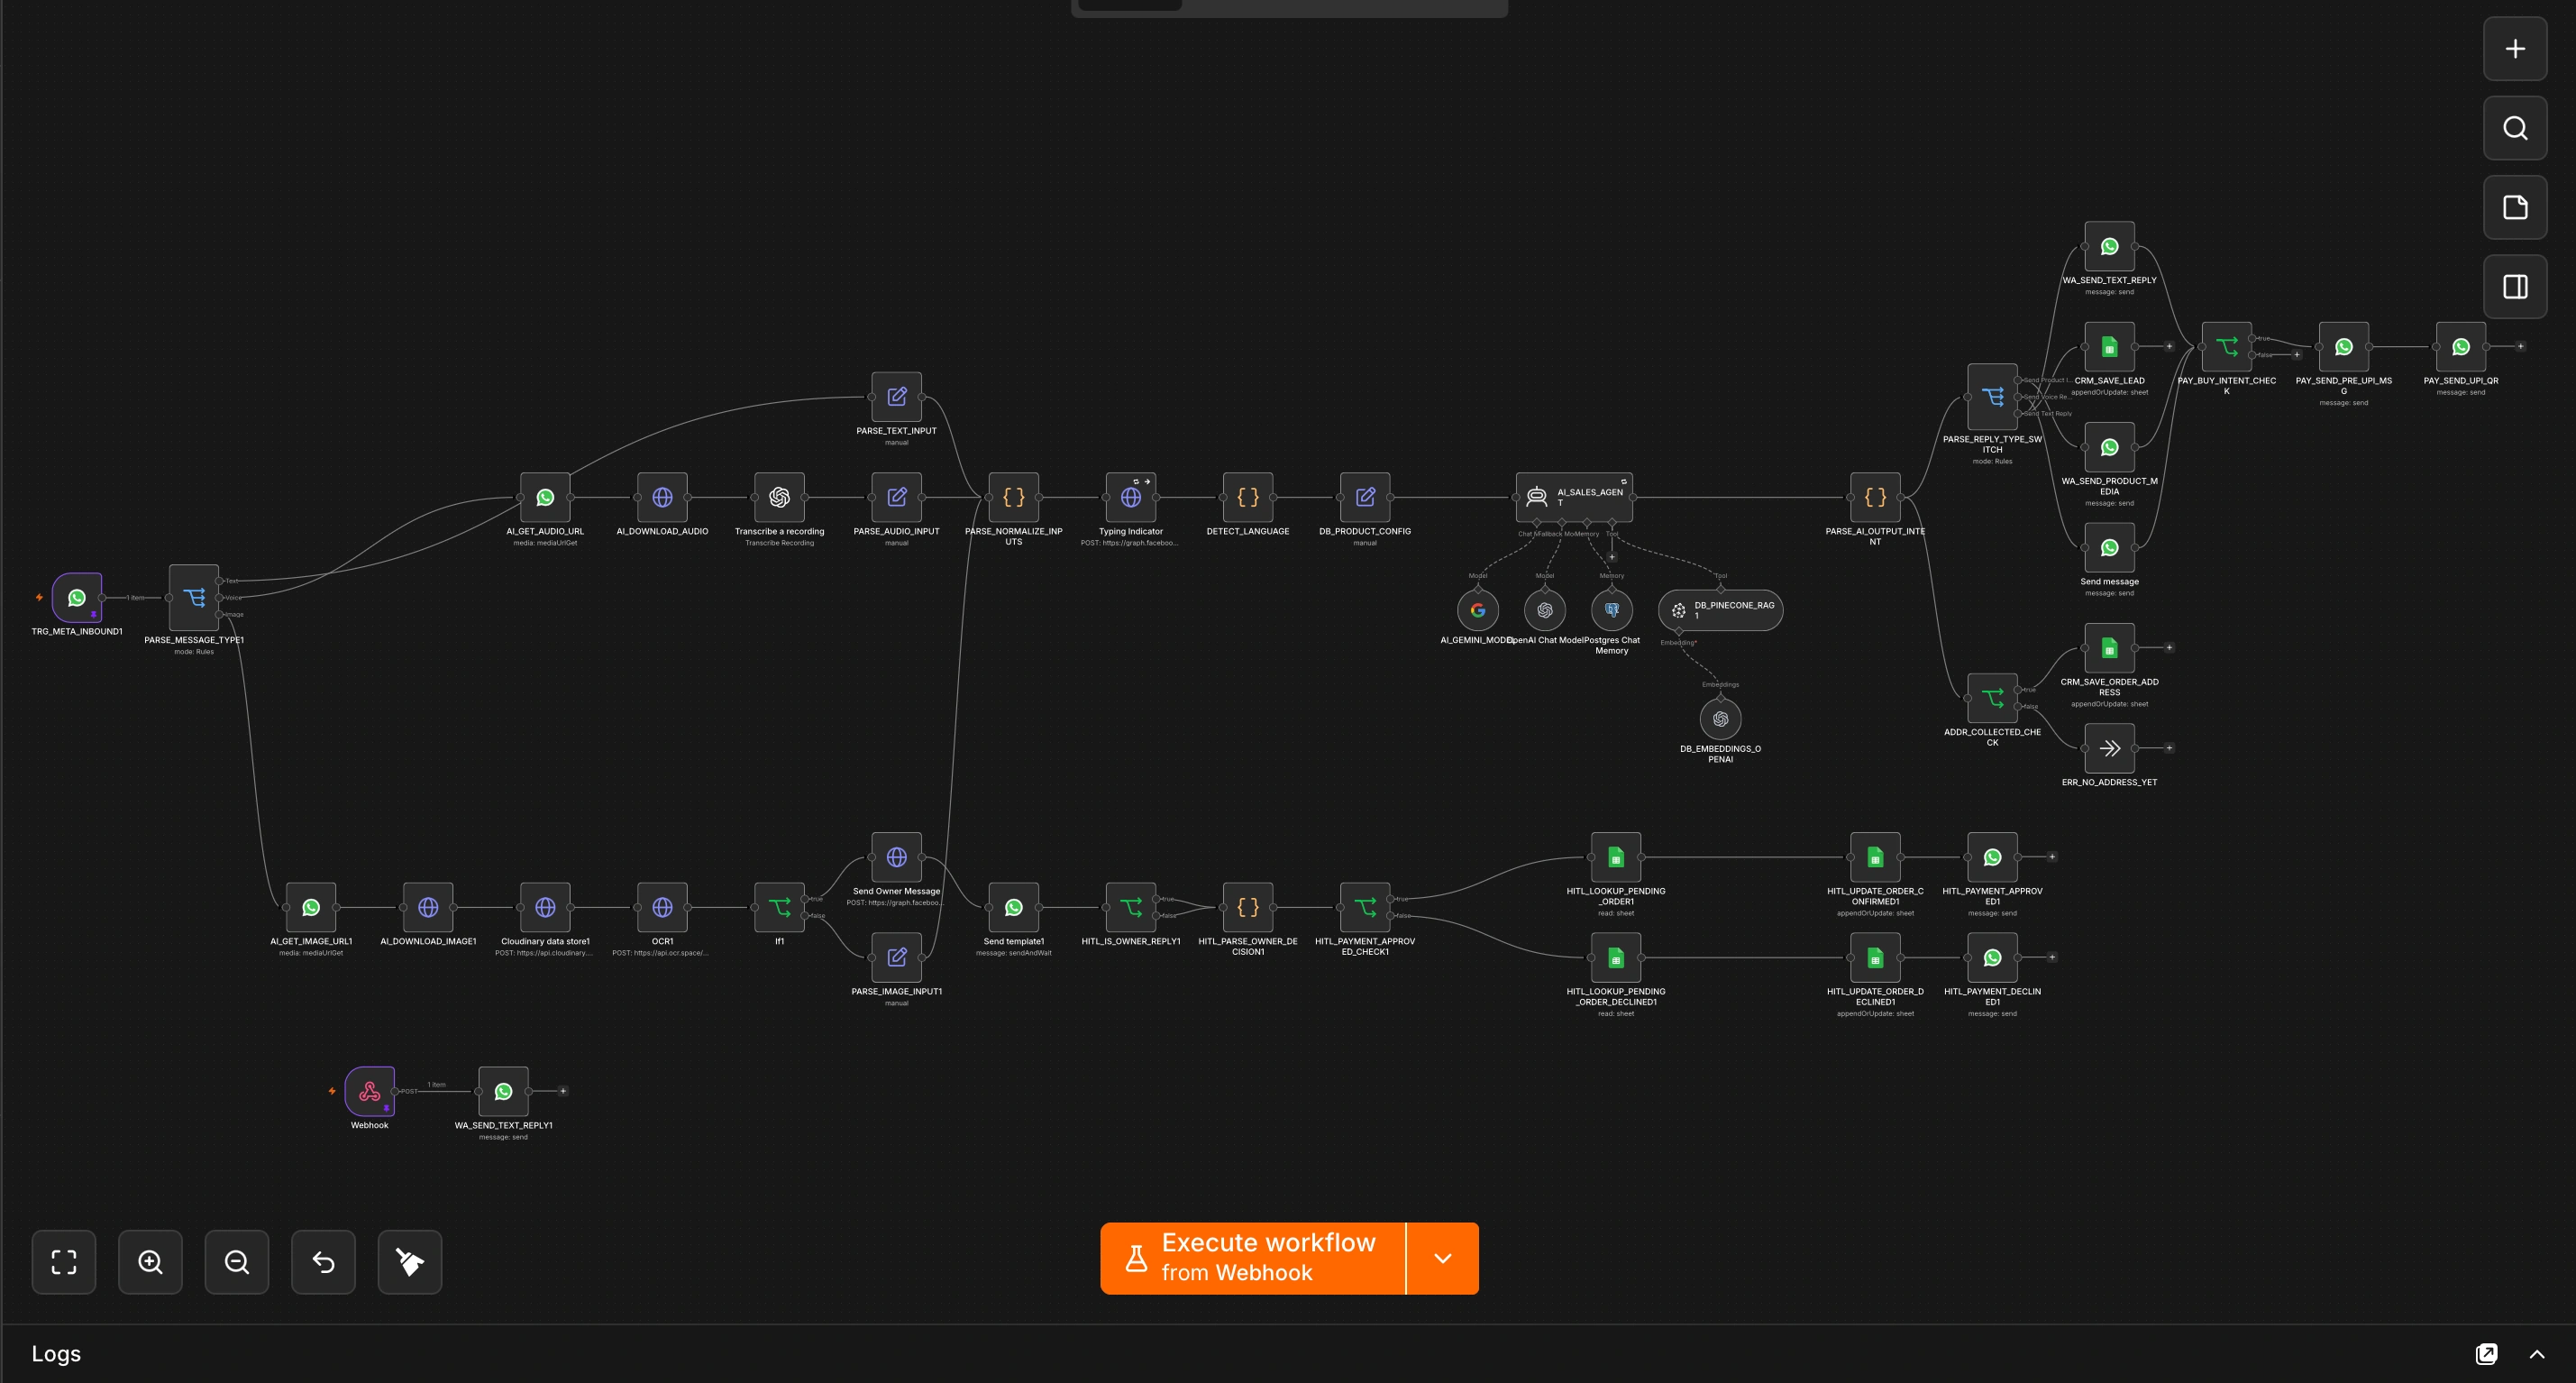The image size is (2576, 1383).
Task: Click the TRG_META_INBOUND1 WhatsApp trigger node
Action: coord(77,598)
